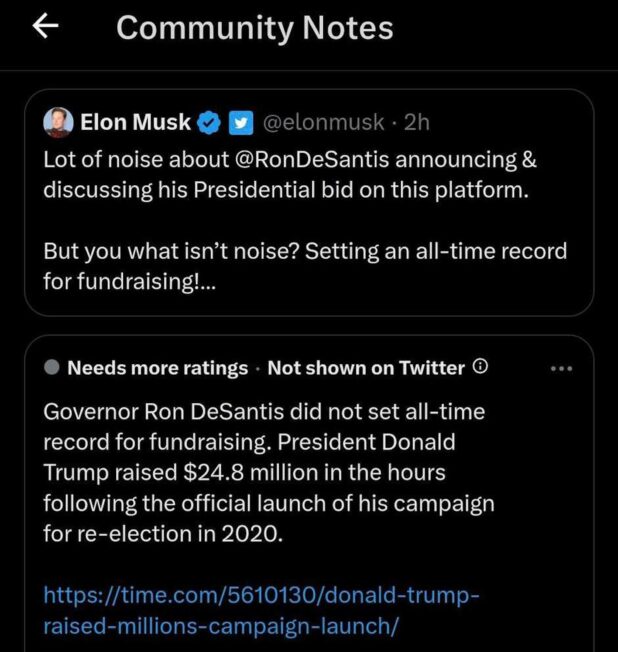Screen dimensions: 618x652
Task: Tap the Community Notes page title
Action: (254, 28)
